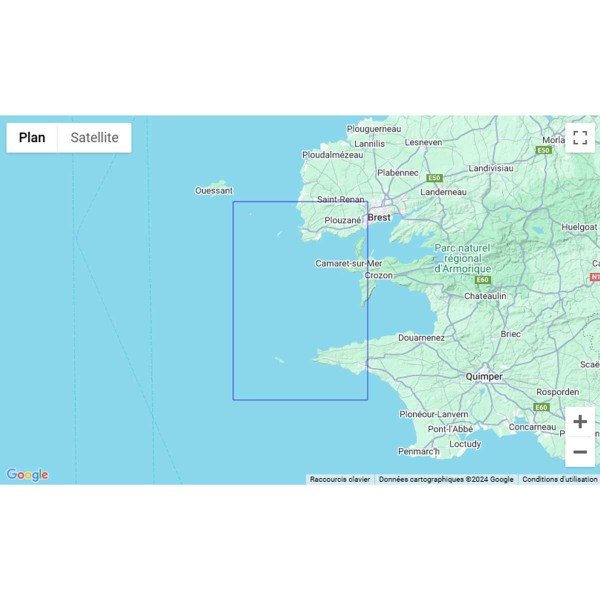Click the E60 road badge near Rosporden

[x=541, y=407]
